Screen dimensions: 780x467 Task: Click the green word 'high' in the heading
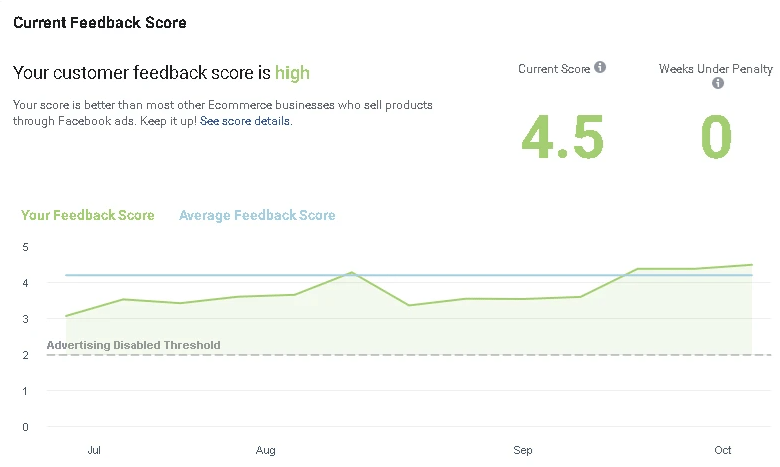[292, 73]
